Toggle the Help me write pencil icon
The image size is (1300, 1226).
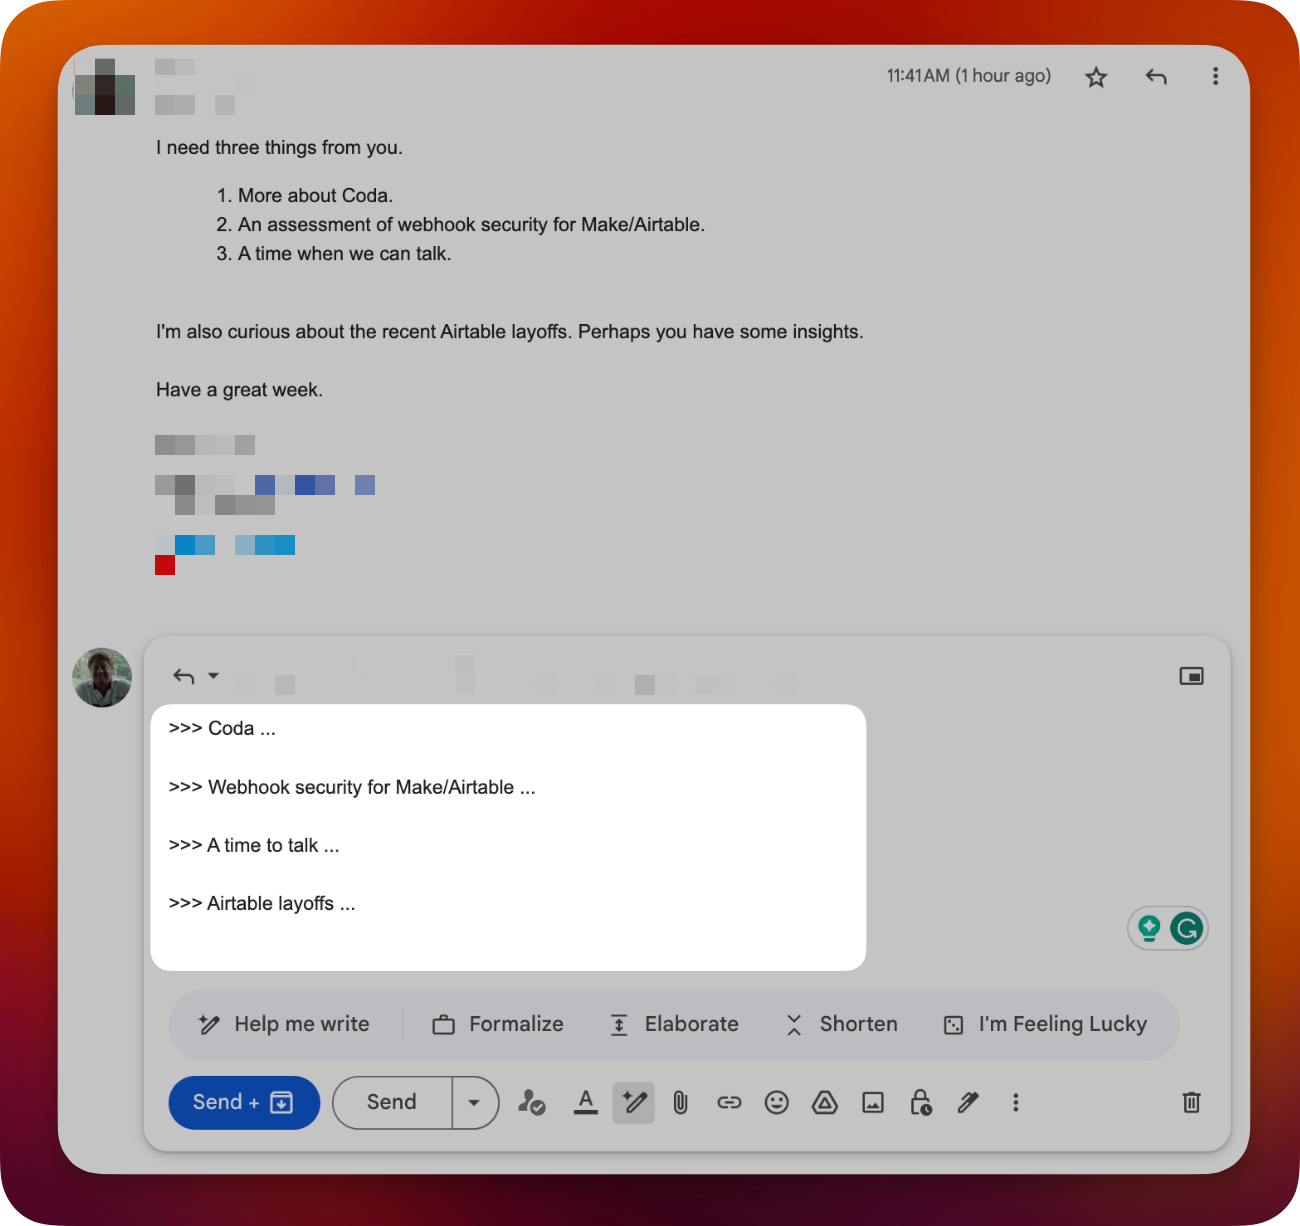tap(634, 1102)
